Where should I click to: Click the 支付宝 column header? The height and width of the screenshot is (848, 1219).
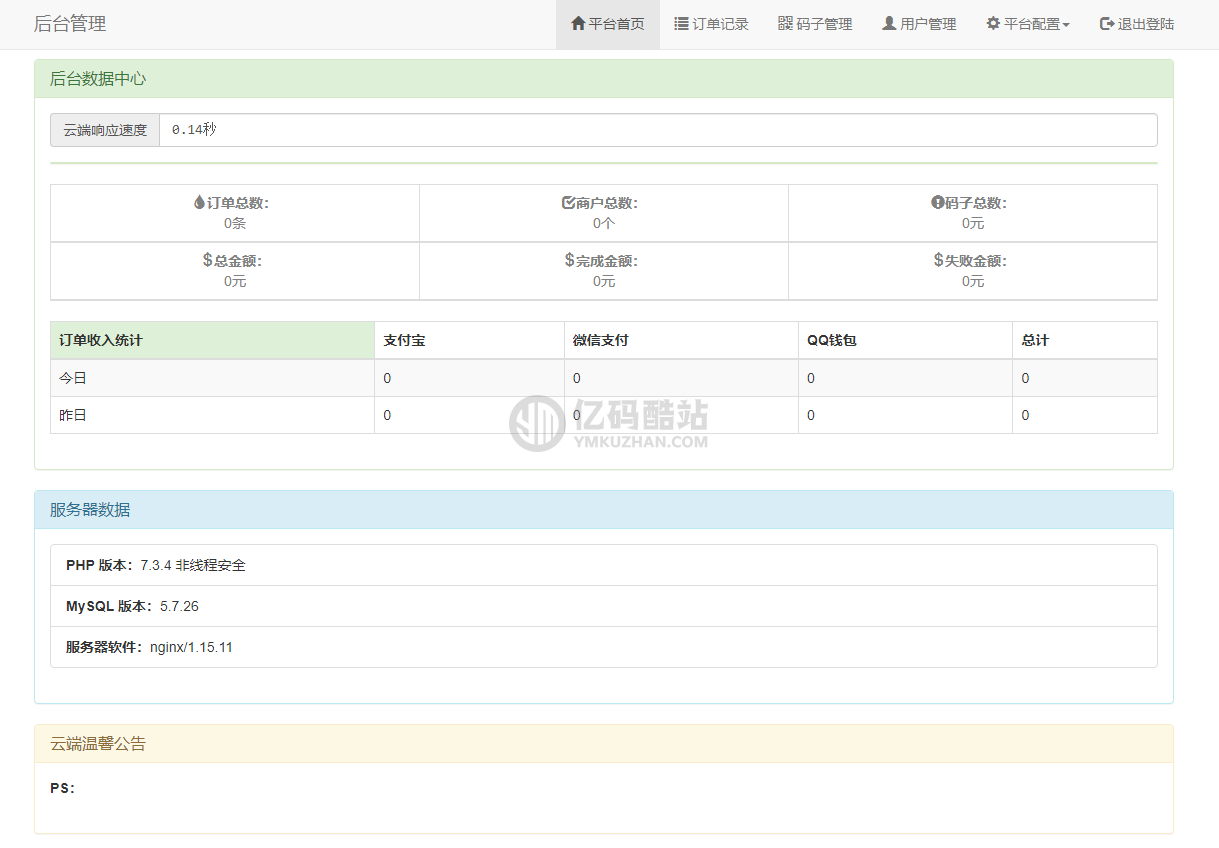click(x=469, y=340)
